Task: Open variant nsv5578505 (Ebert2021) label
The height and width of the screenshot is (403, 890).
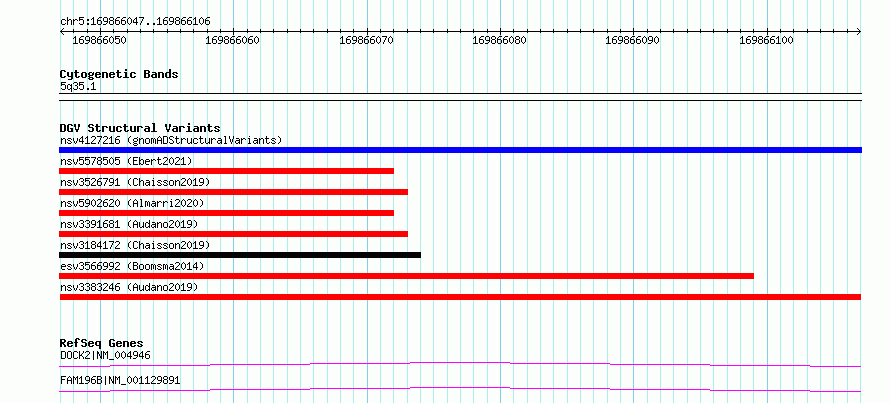Action: coord(126,161)
